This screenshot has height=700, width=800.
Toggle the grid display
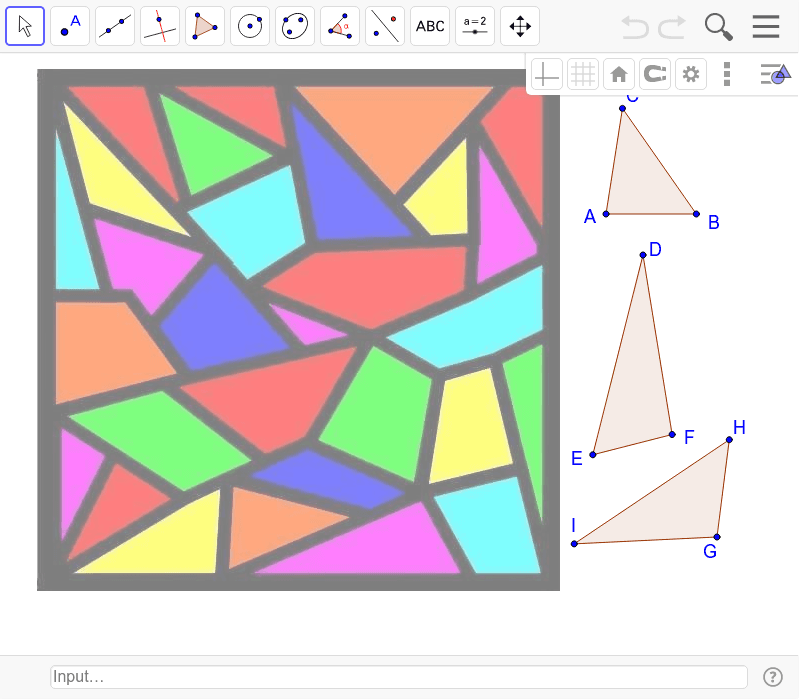583,73
